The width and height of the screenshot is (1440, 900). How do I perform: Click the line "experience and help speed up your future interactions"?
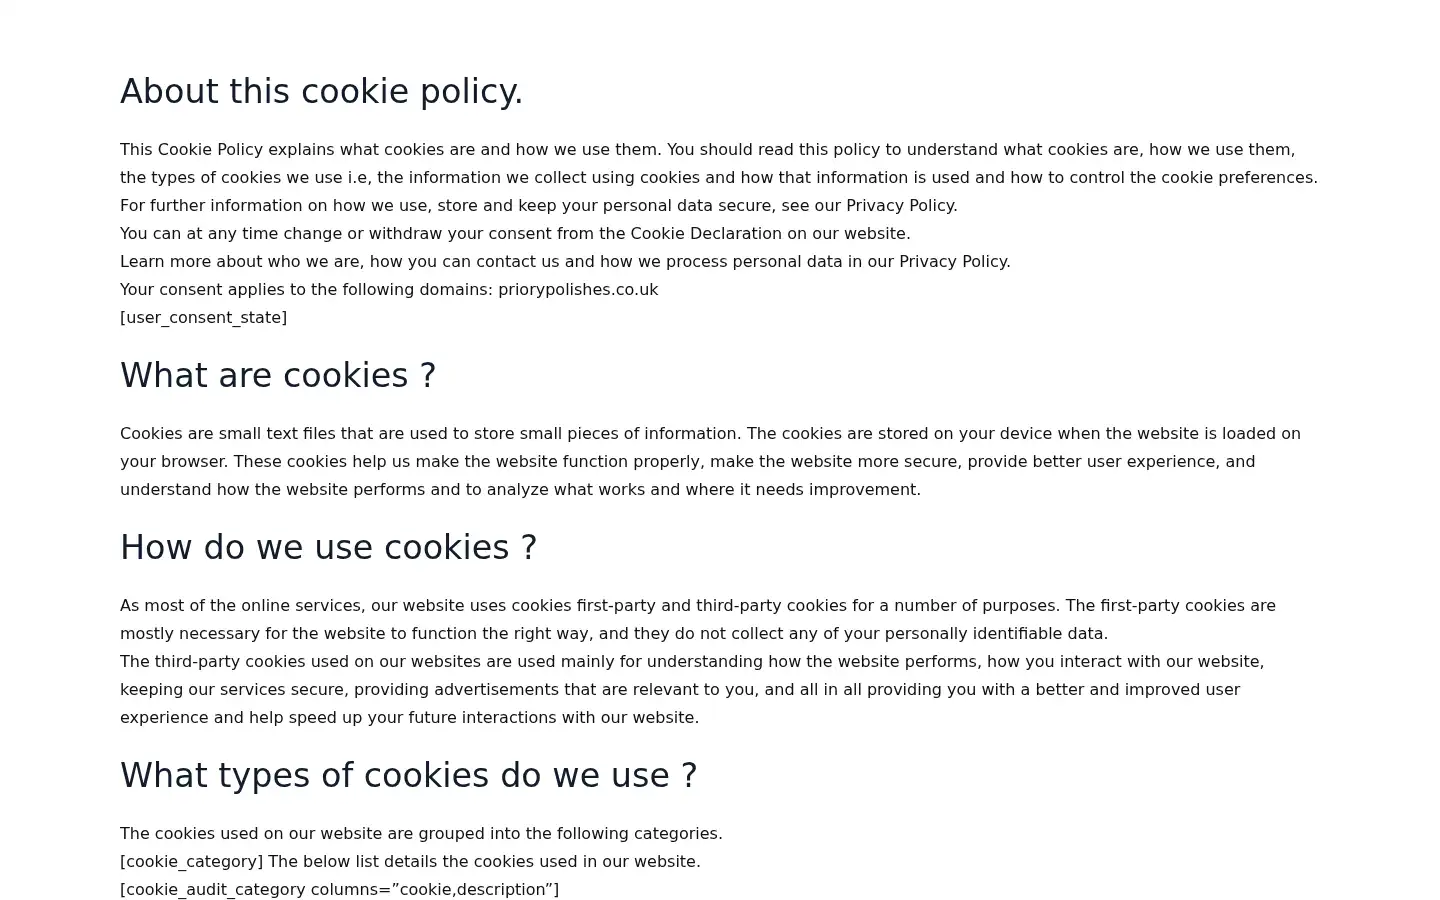(409, 717)
